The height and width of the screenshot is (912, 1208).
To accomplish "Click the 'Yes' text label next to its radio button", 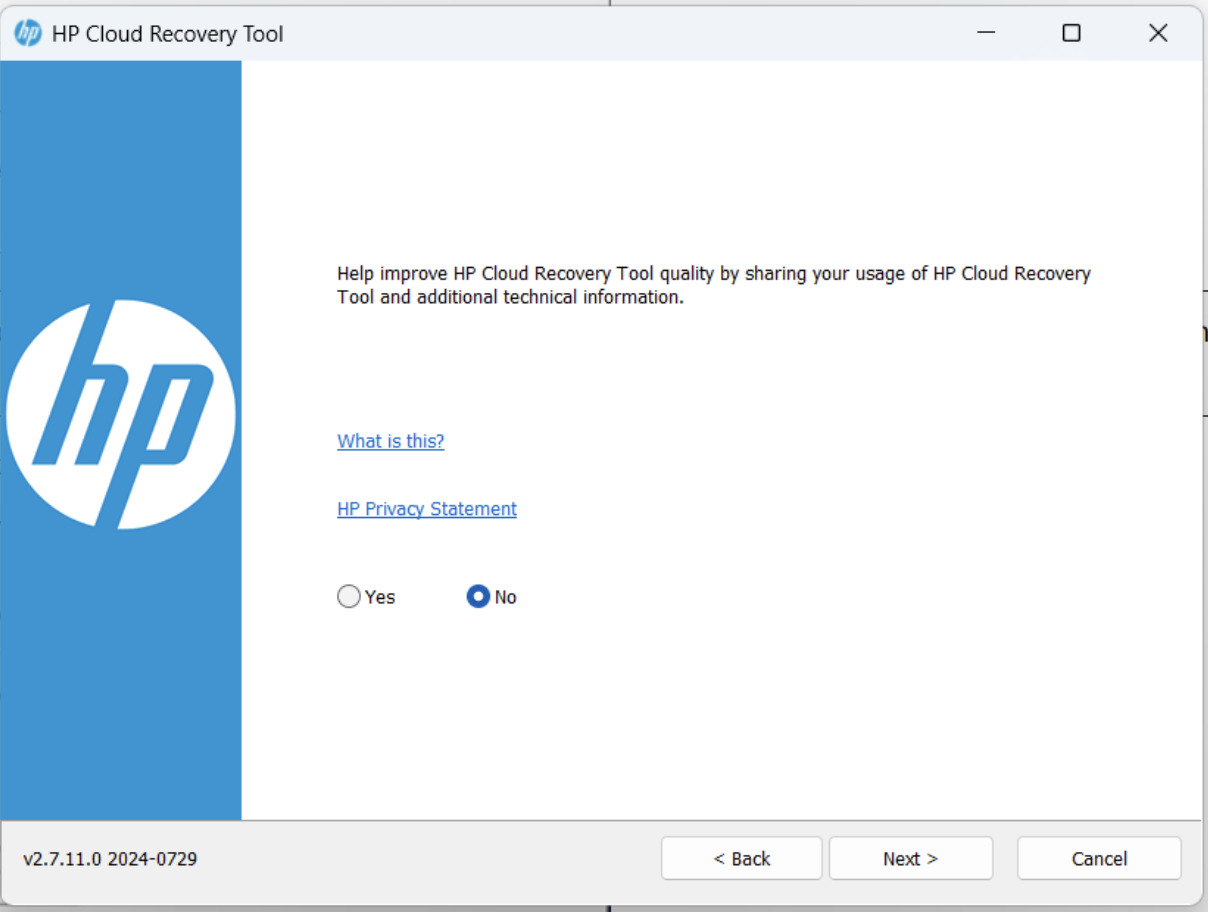I will click(378, 596).
